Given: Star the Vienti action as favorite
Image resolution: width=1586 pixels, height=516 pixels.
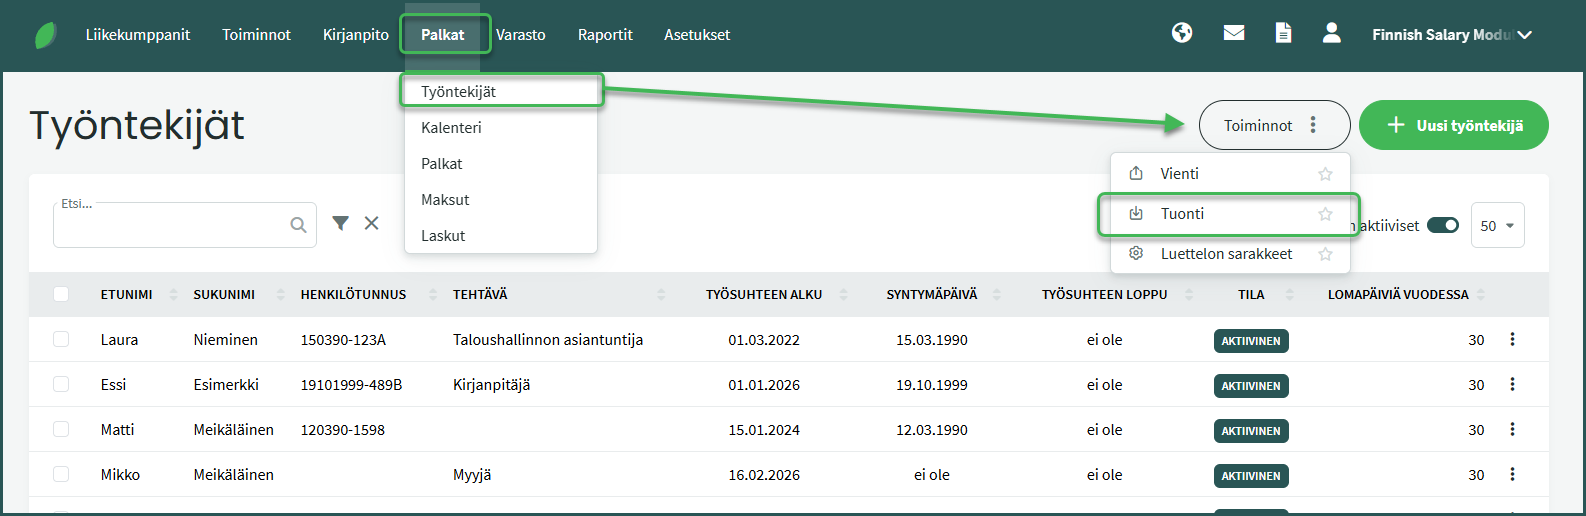Looking at the screenshot, I should click(x=1325, y=174).
